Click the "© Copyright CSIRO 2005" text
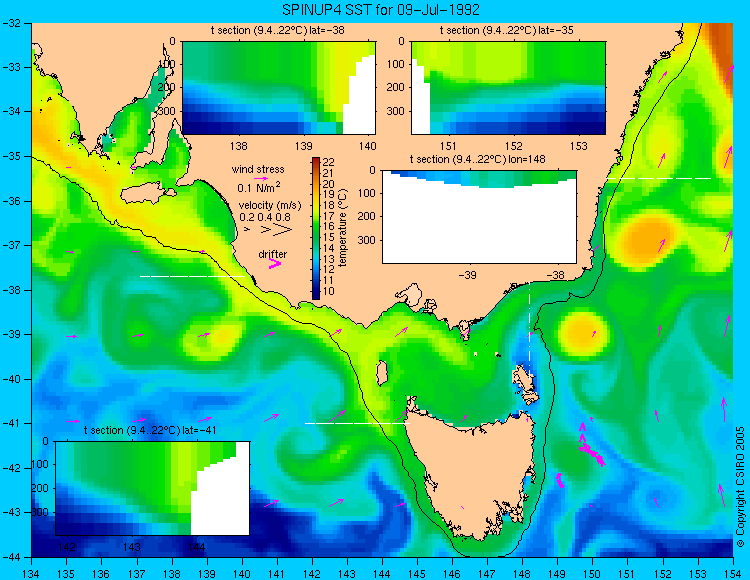The image size is (750, 580). pyautogui.click(x=740, y=487)
